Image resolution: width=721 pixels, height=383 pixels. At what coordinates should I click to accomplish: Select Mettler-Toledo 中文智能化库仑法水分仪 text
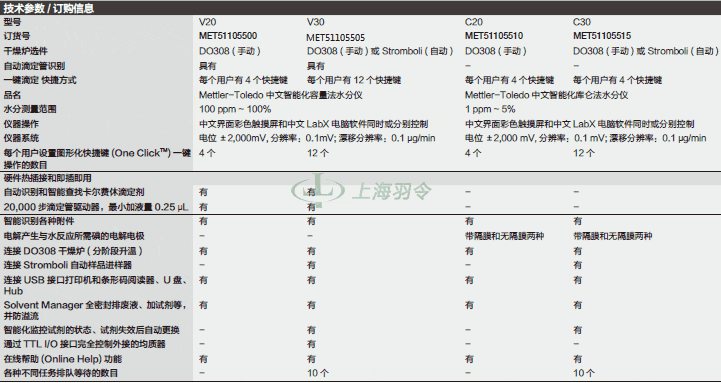(x=547, y=95)
